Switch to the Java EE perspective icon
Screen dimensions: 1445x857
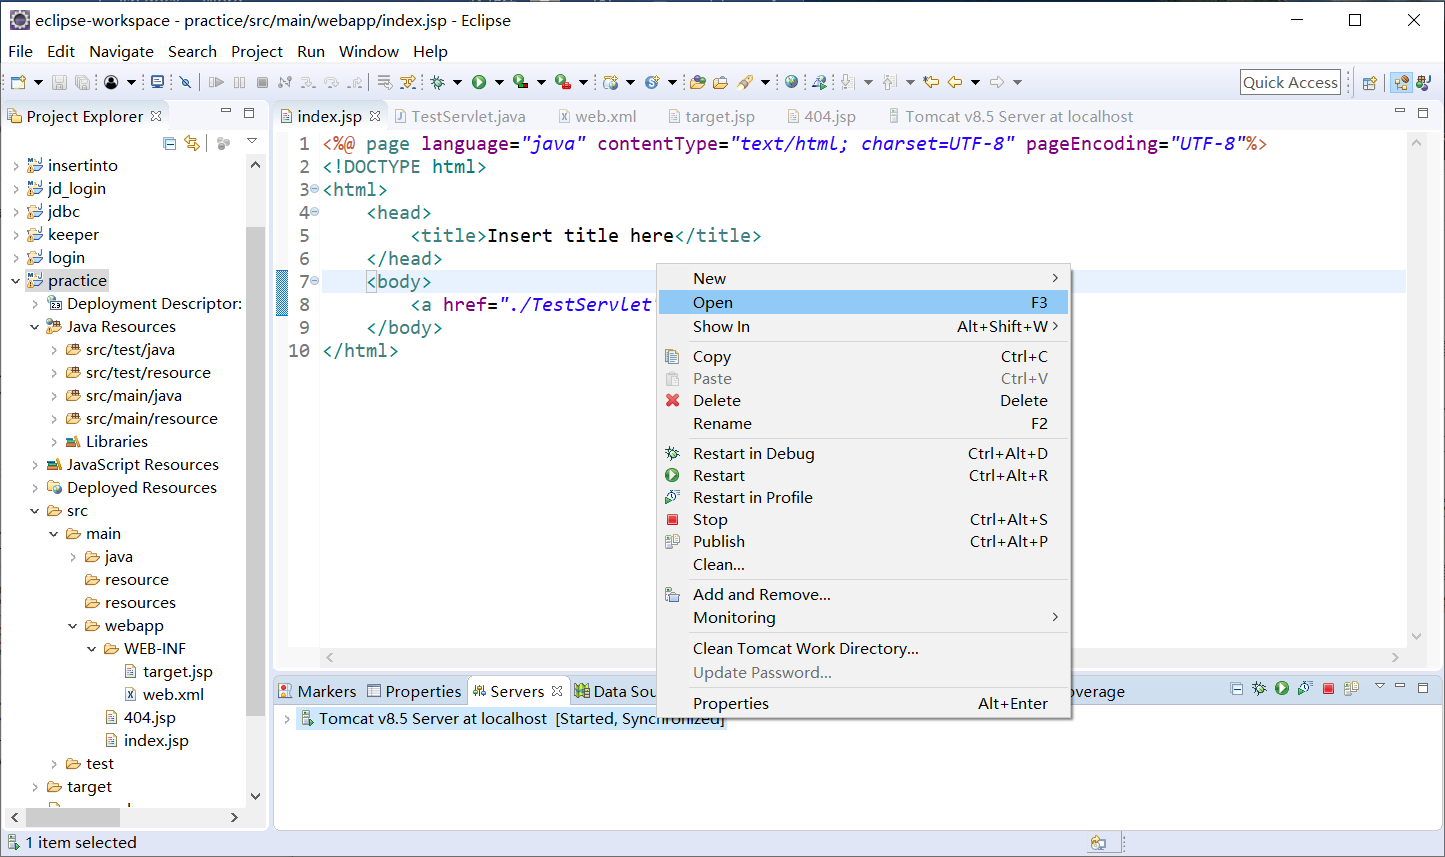[1401, 83]
